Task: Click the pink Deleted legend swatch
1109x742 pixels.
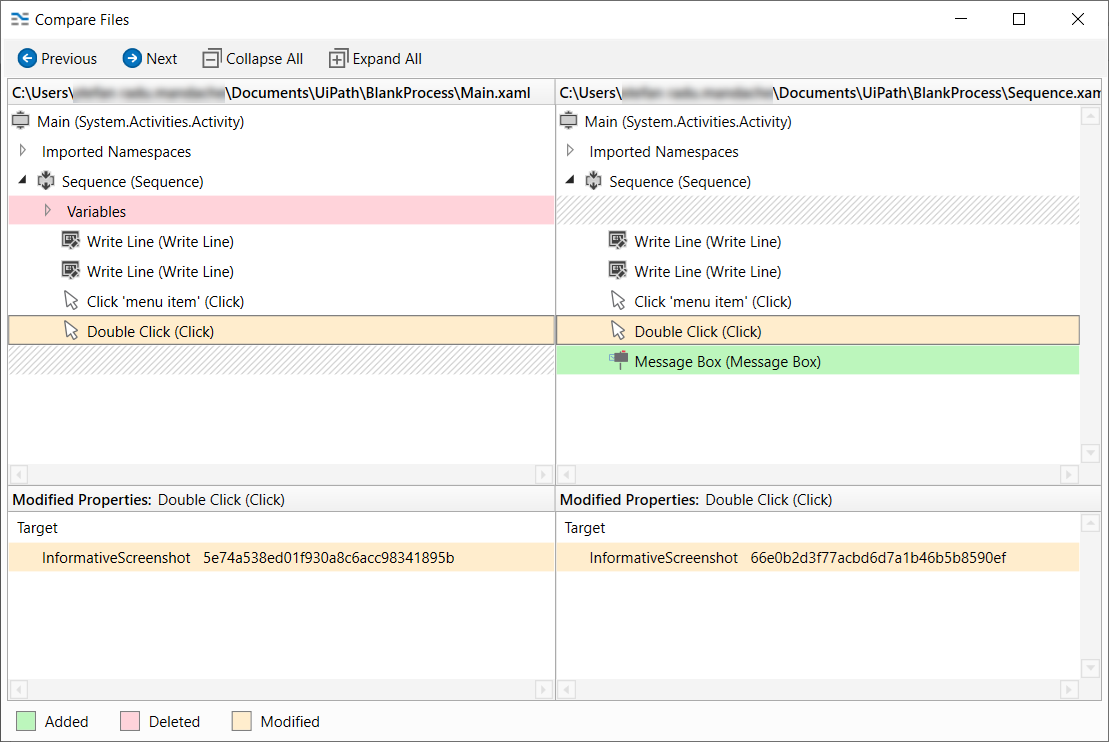Action: (x=129, y=721)
